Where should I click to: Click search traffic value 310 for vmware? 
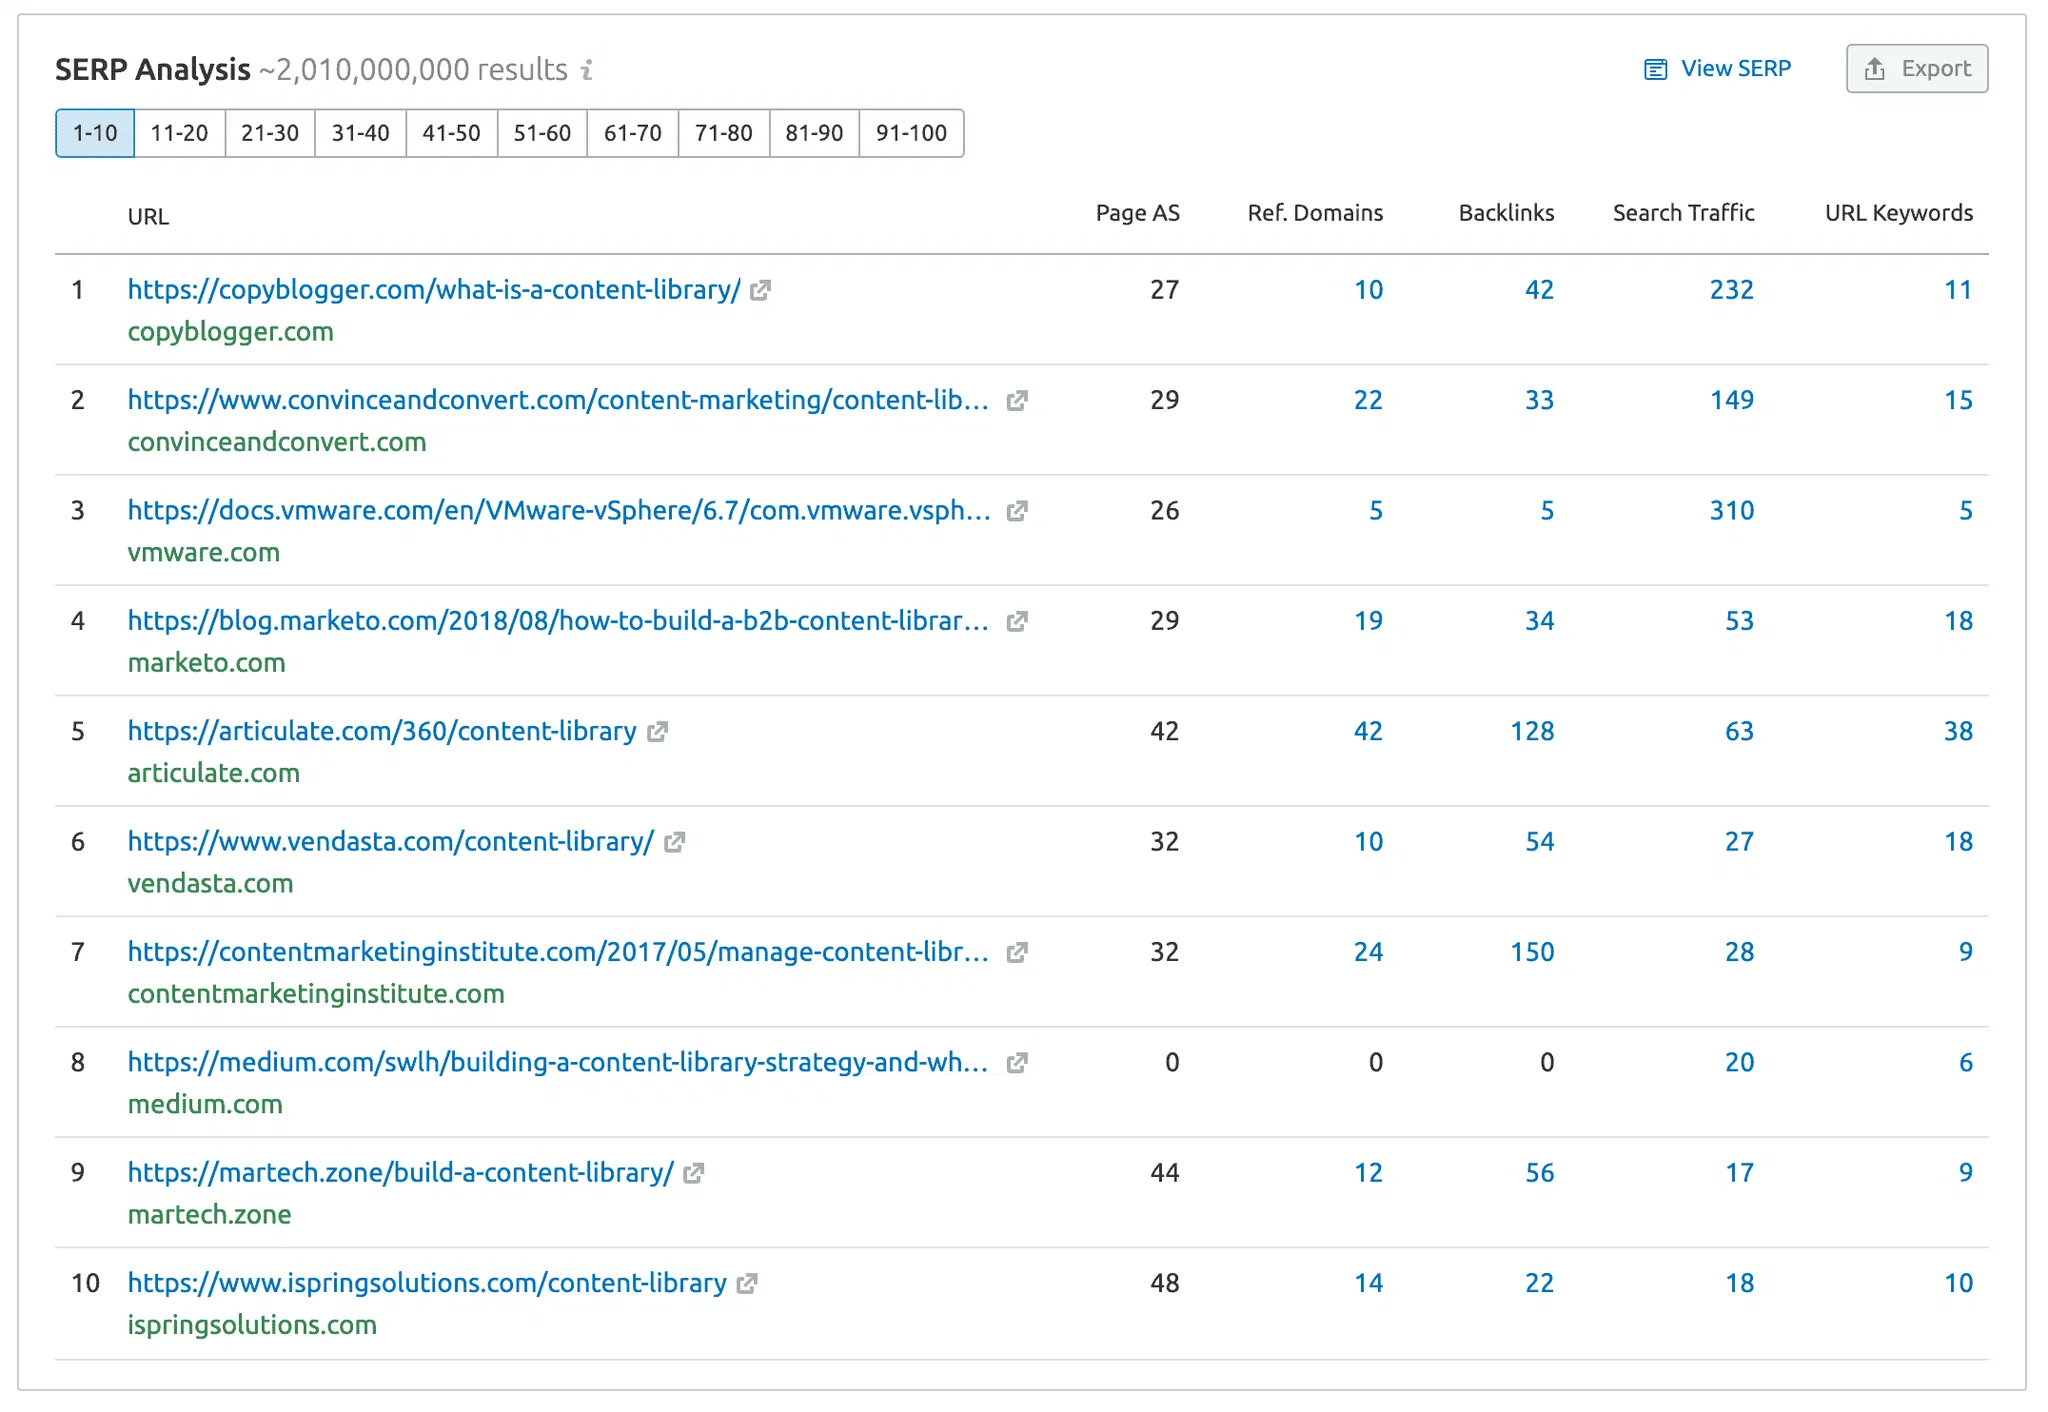[1731, 511]
